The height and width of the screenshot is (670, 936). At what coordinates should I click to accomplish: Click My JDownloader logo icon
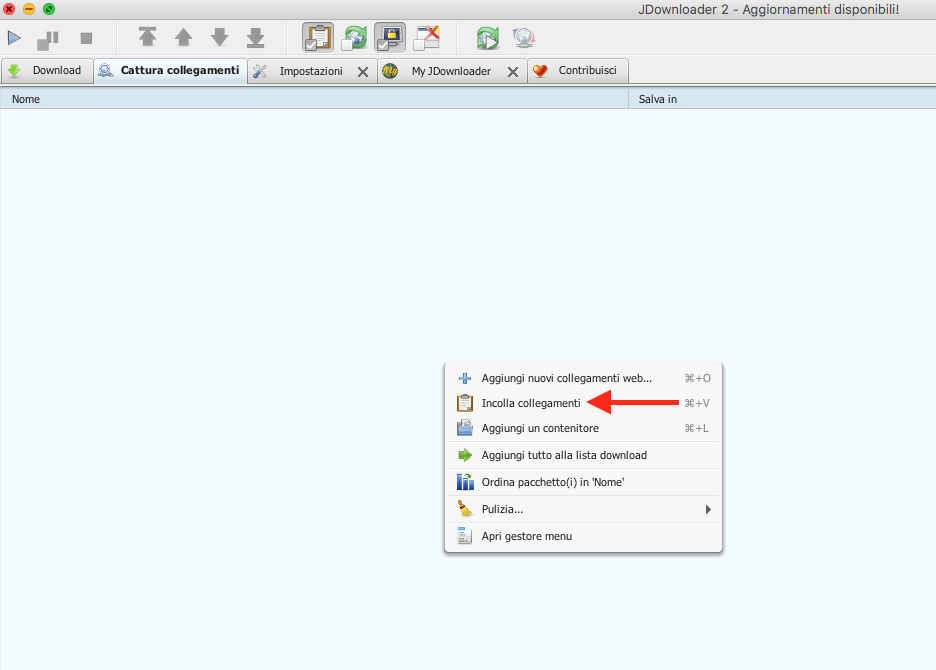[390, 71]
